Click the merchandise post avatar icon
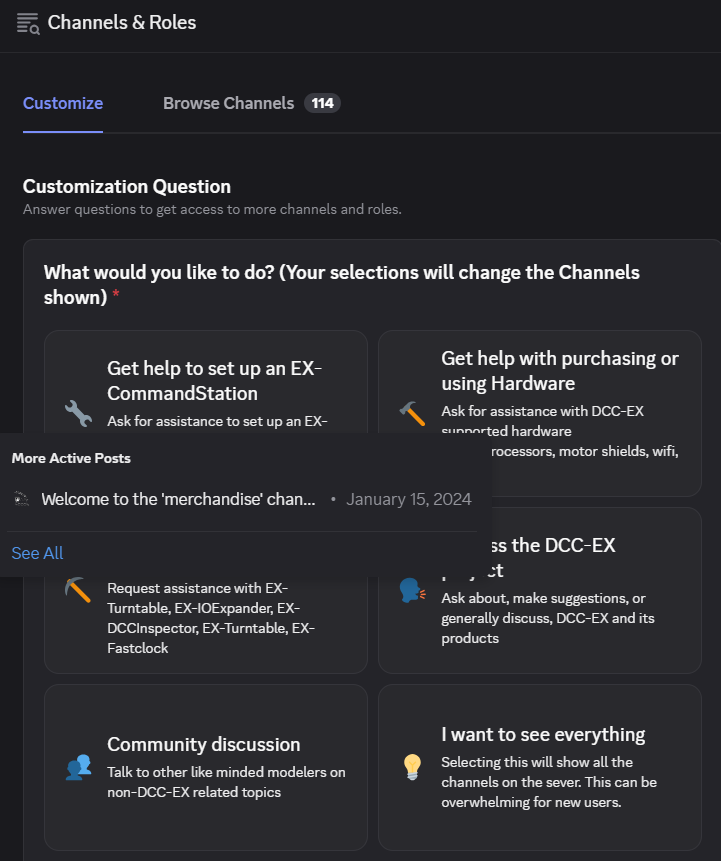Screen dimensions: 721x861 coord(21,499)
